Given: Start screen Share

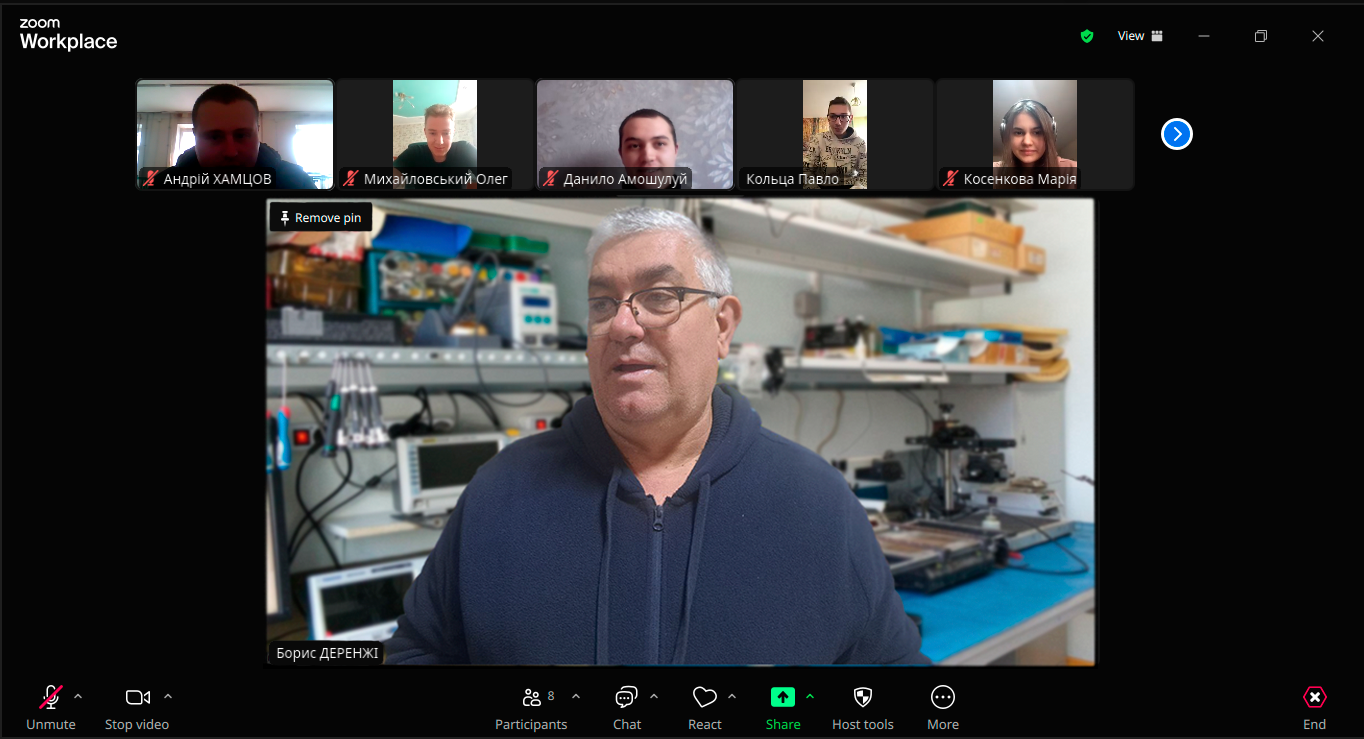Looking at the screenshot, I should pyautogui.click(x=783, y=707).
